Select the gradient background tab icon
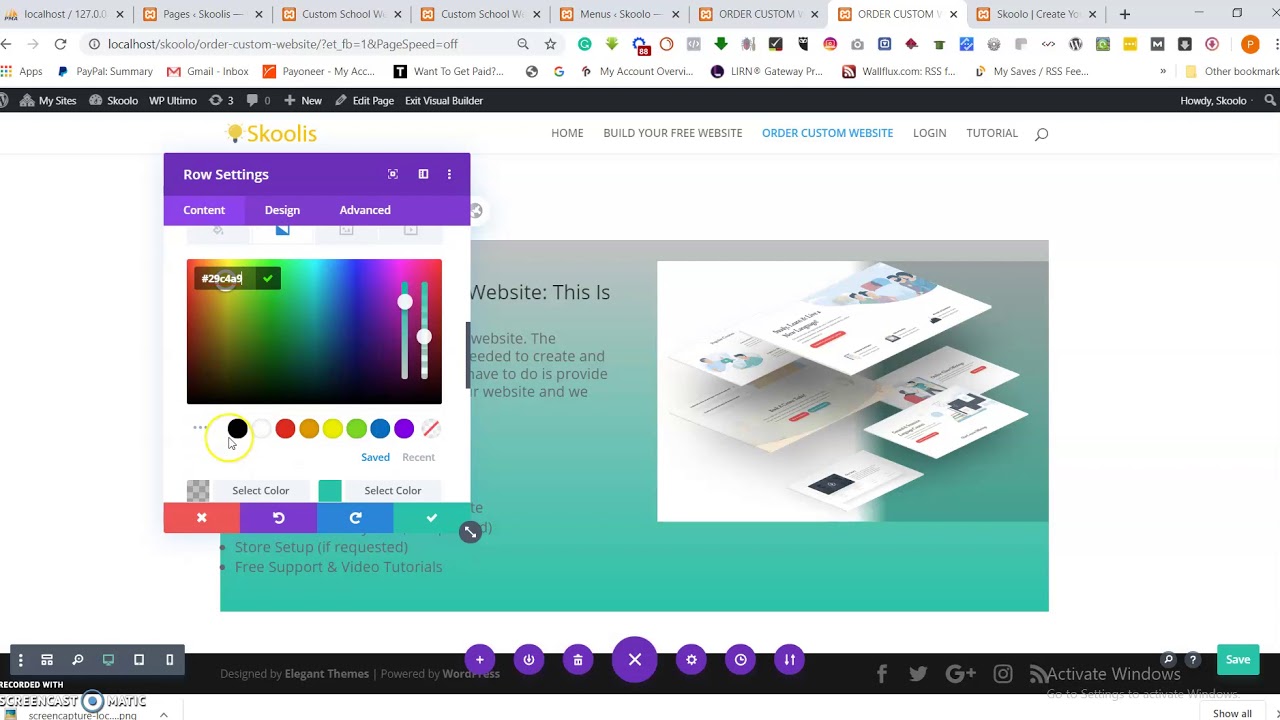Image resolution: width=1280 pixels, height=720 pixels. click(283, 230)
